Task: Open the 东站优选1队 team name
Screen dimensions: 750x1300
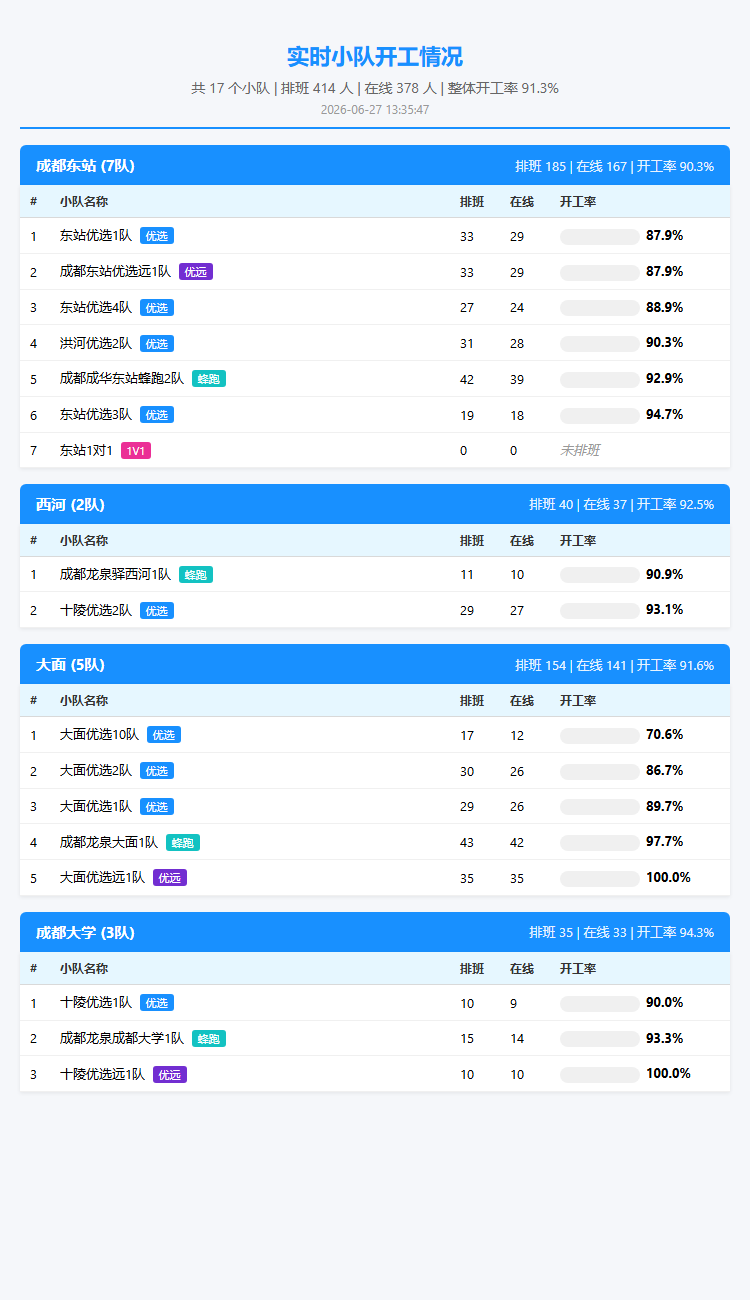Action: point(96,236)
